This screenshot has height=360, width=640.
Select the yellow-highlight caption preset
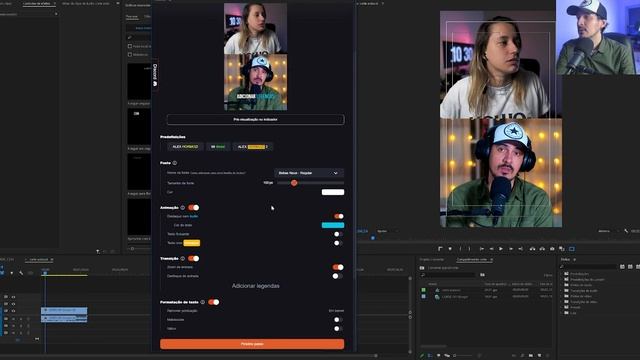tap(253, 147)
